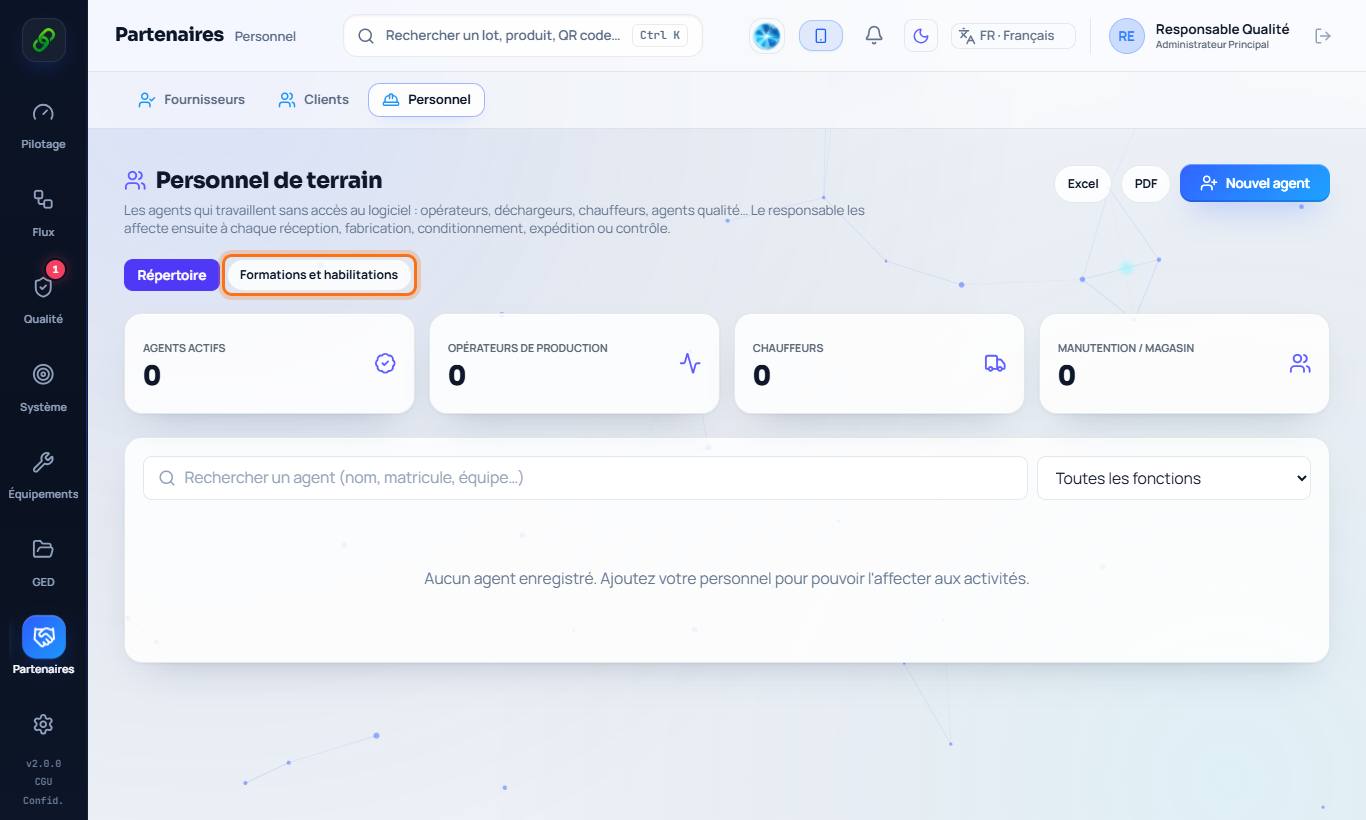This screenshot has height=820, width=1366.
Task: Open the CGU link in the sidebar
Action: pyautogui.click(x=43, y=782)
